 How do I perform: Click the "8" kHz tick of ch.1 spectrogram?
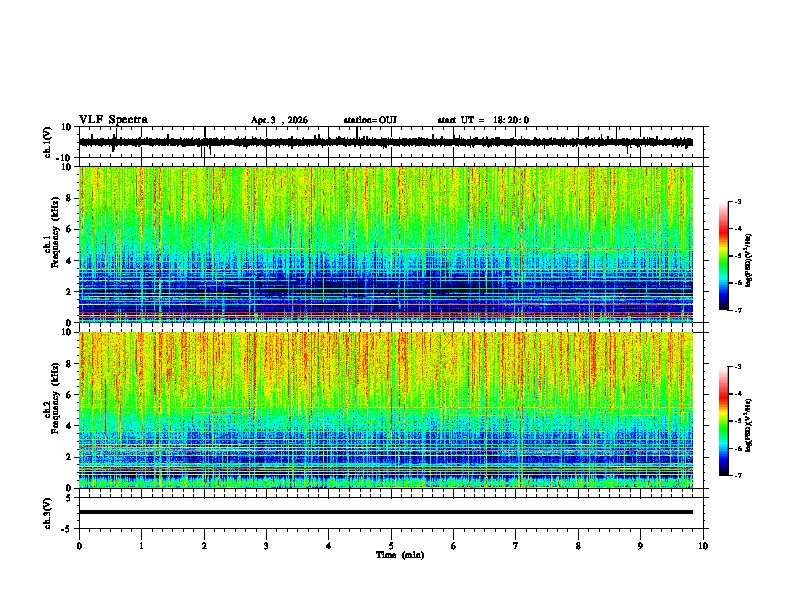[x=69, y=198]
